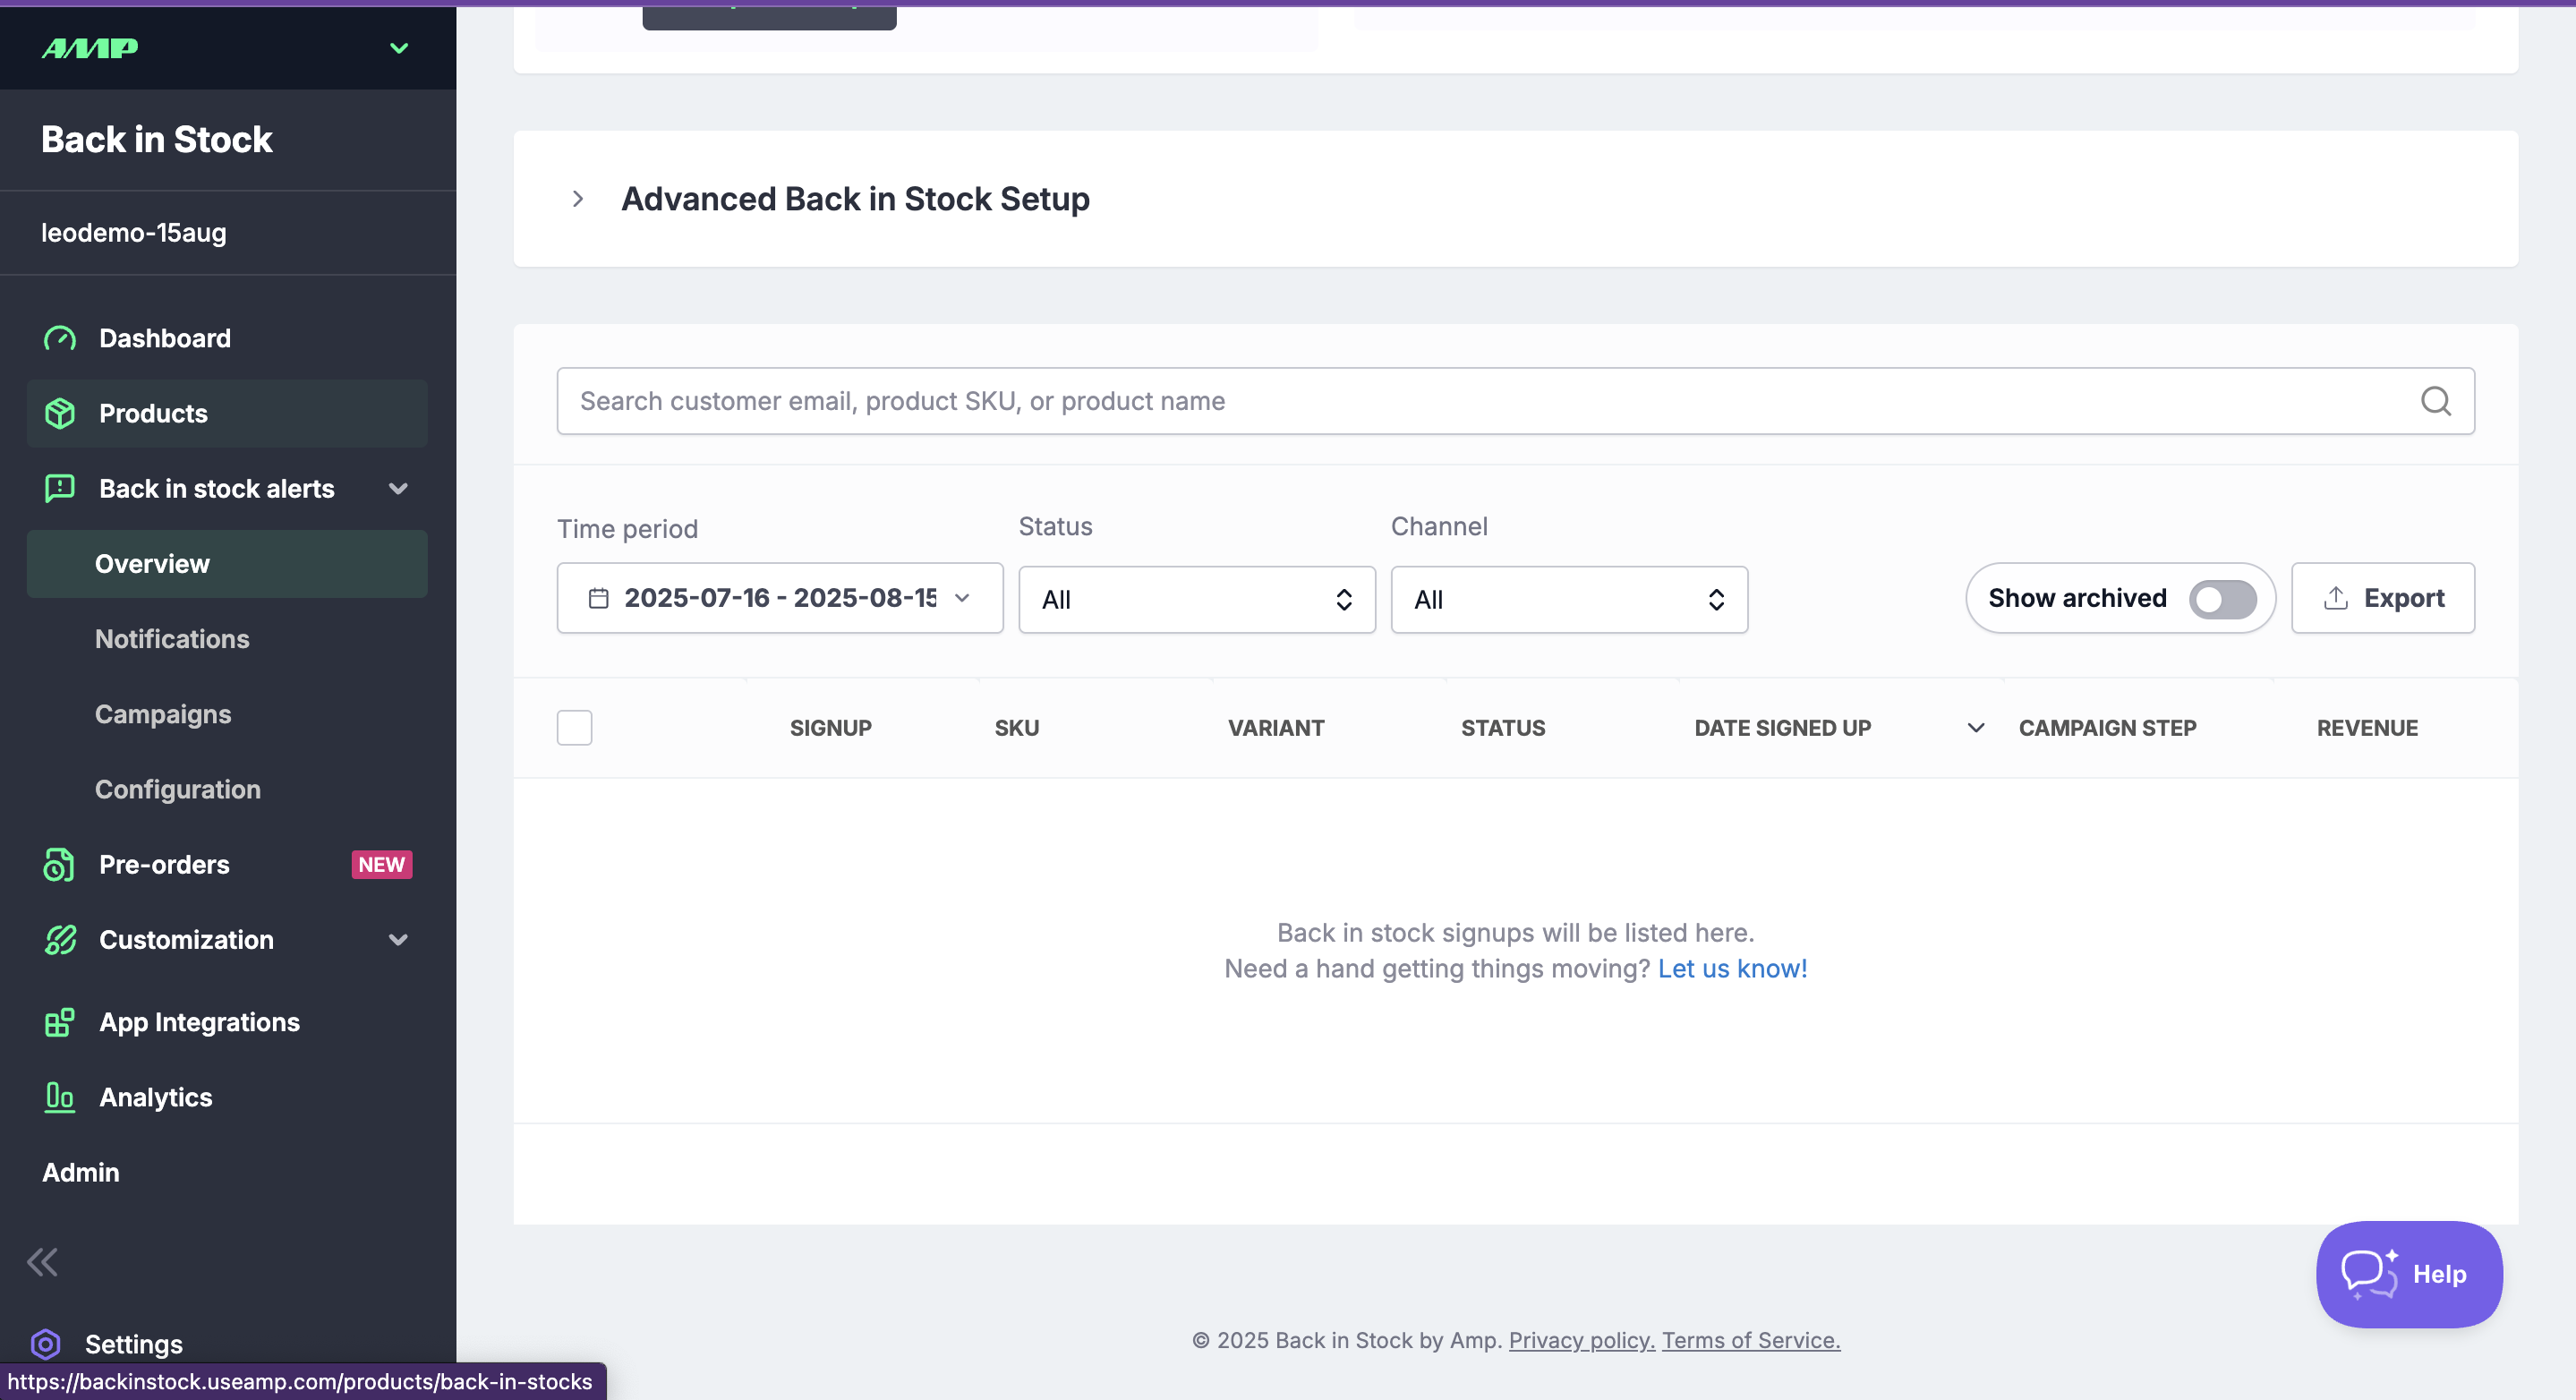Click the Export button

(x=2382, y=598)
